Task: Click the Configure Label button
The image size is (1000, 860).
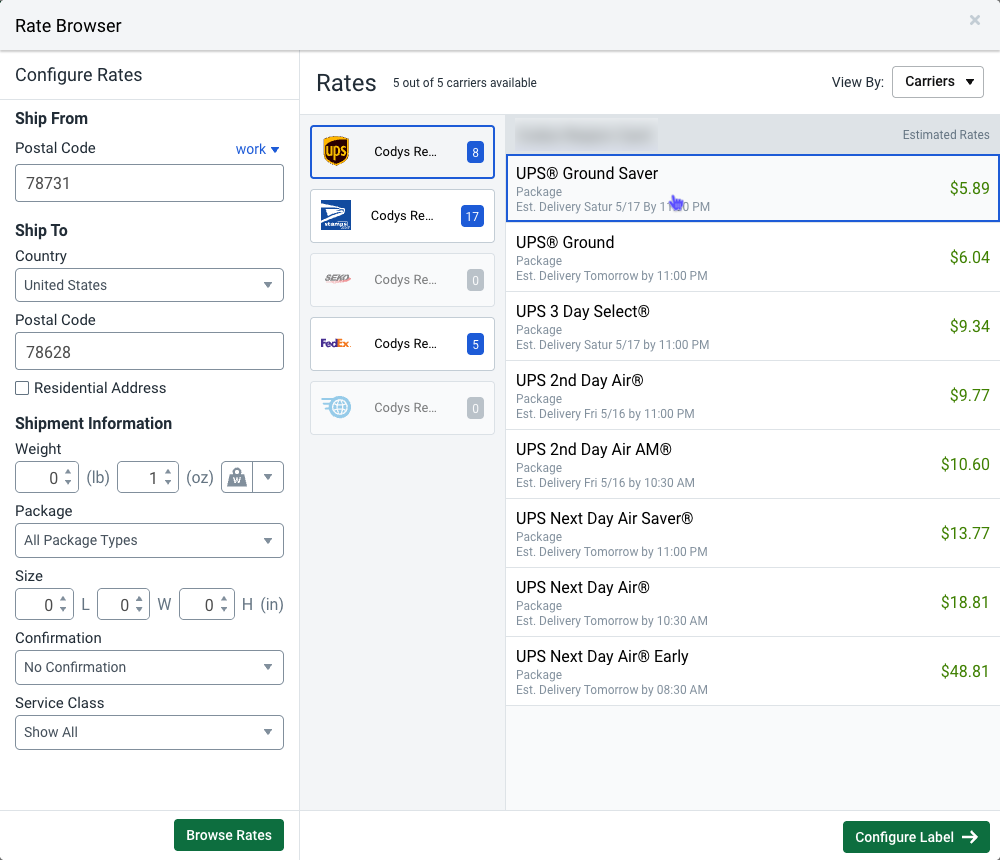Action: click(915, 837)
